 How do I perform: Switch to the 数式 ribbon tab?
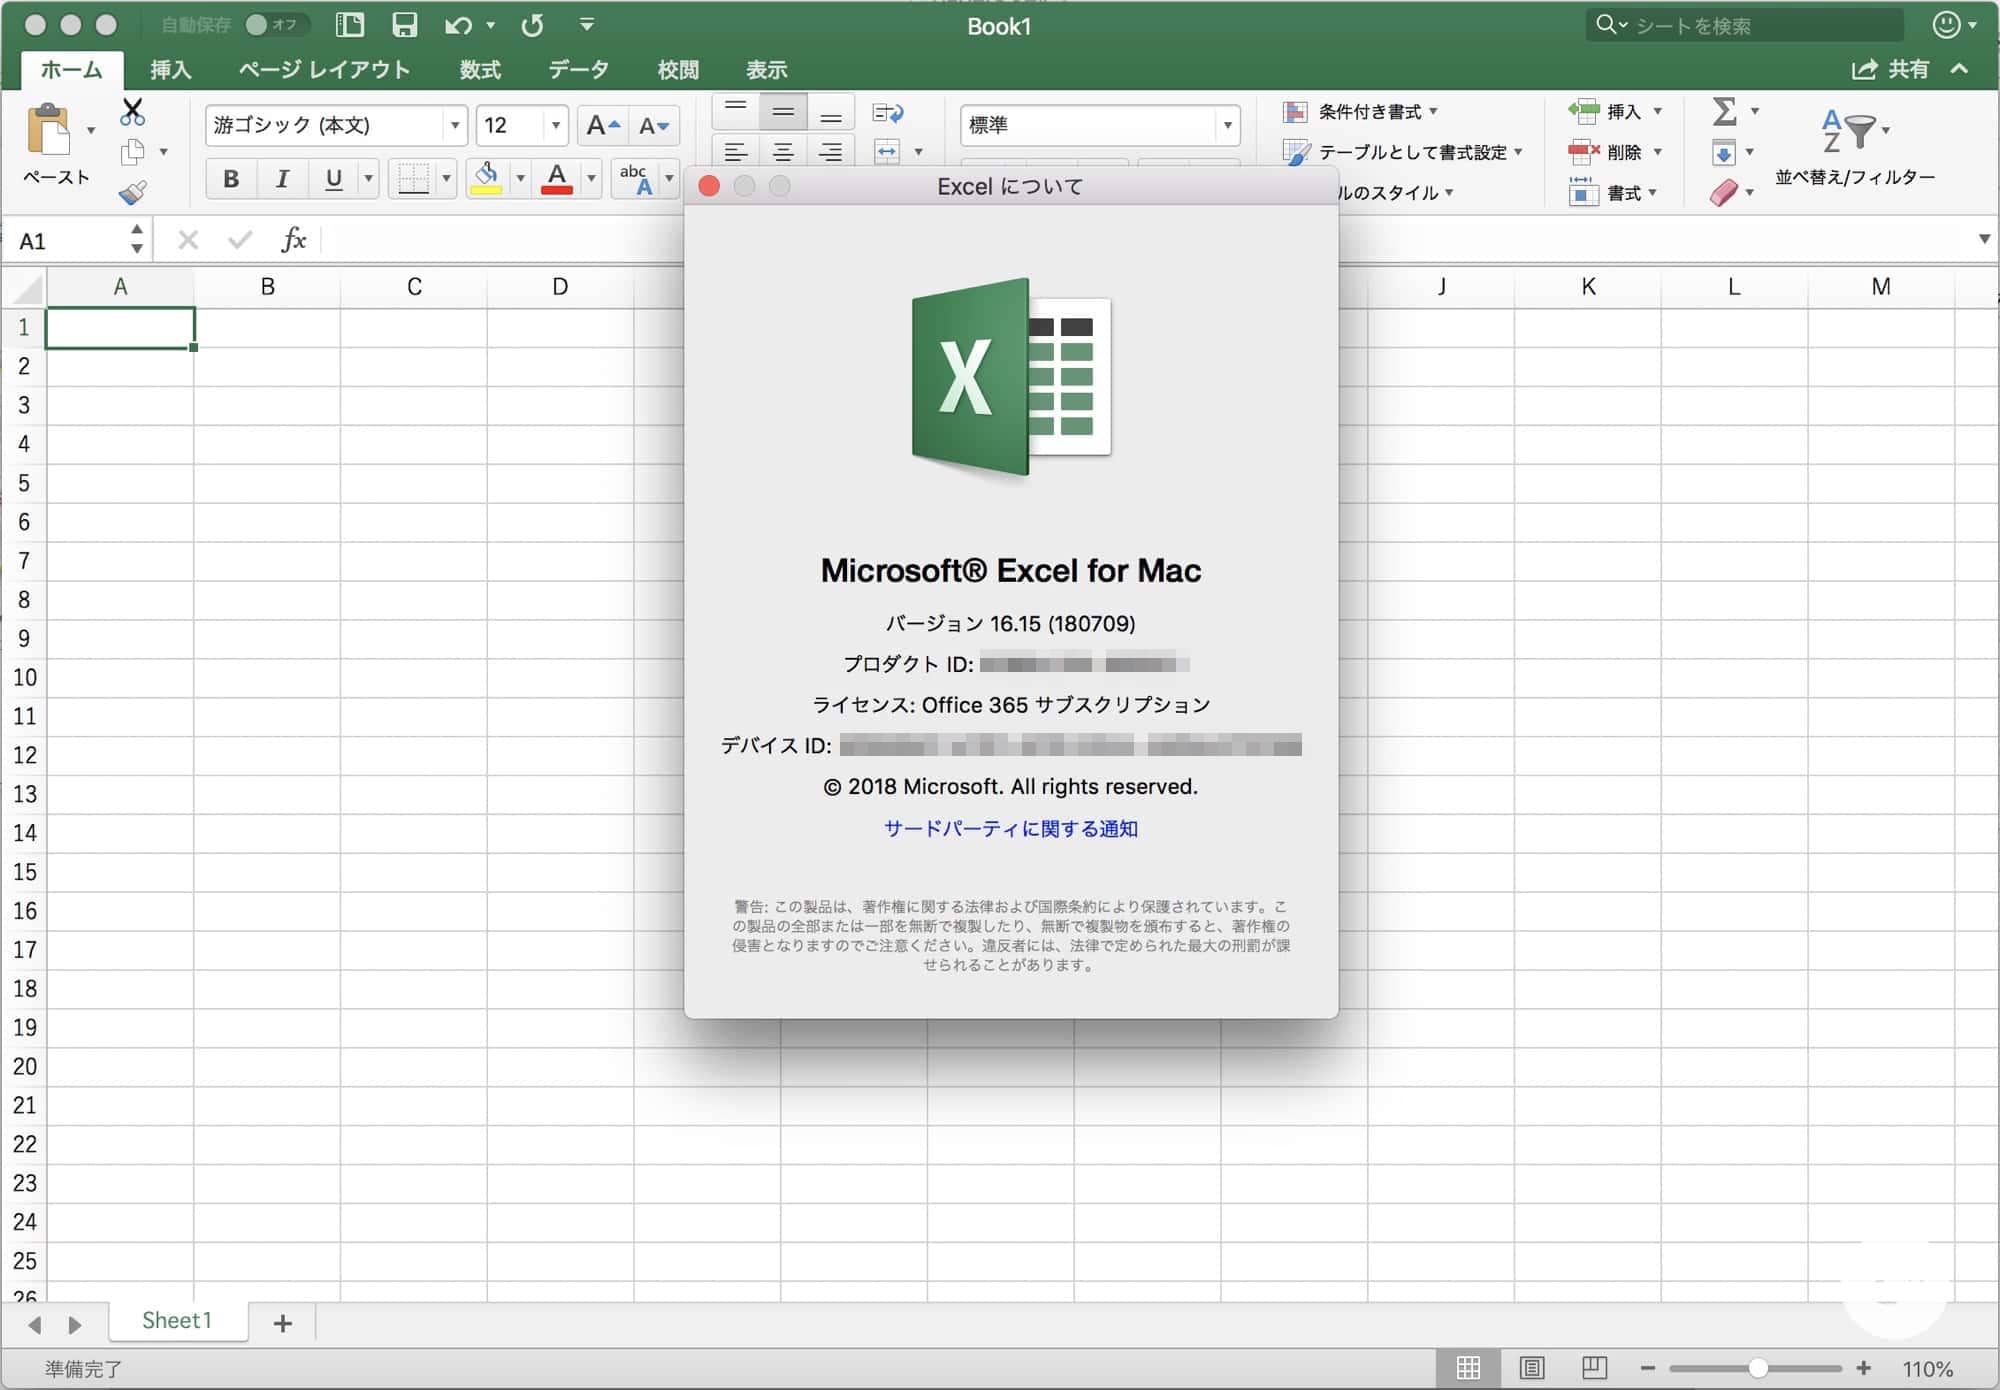pos(480,70)
